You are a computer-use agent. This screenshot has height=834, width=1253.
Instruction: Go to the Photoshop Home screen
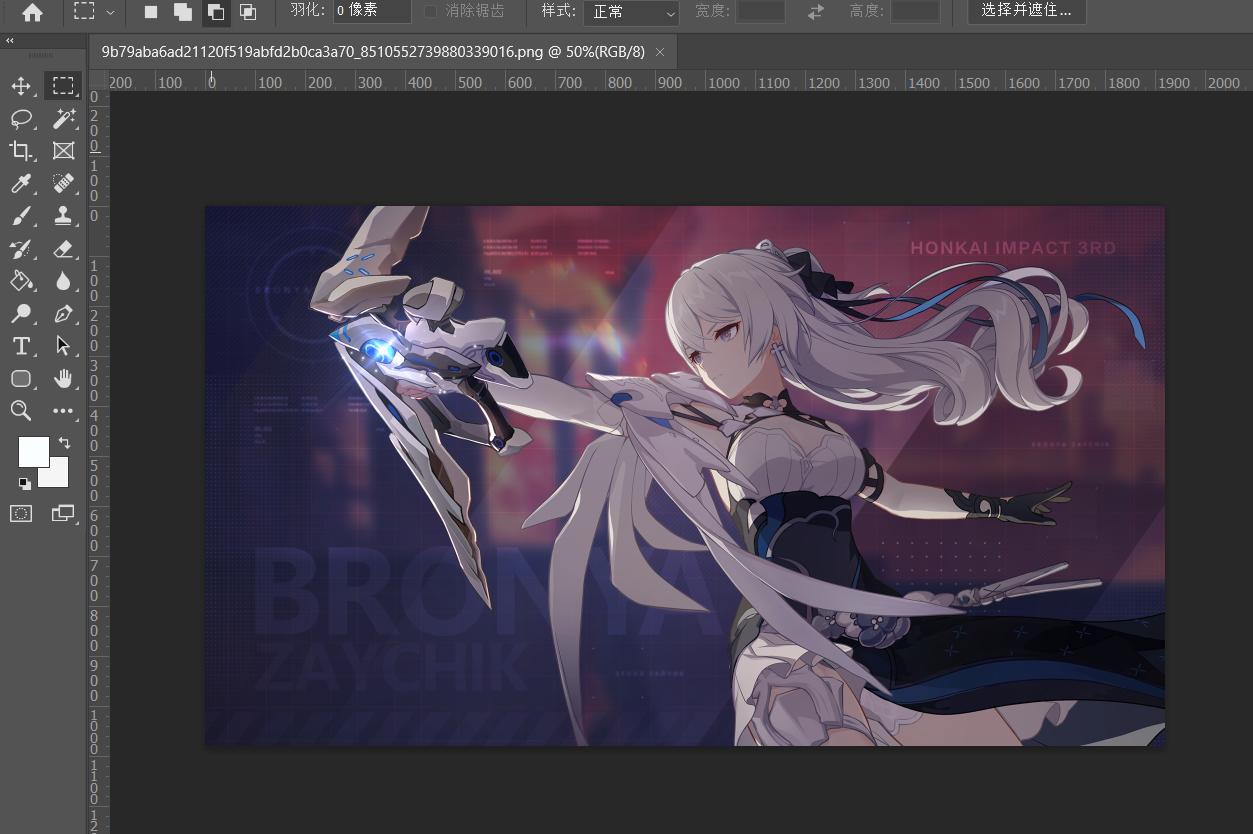[x=32, y=12]
